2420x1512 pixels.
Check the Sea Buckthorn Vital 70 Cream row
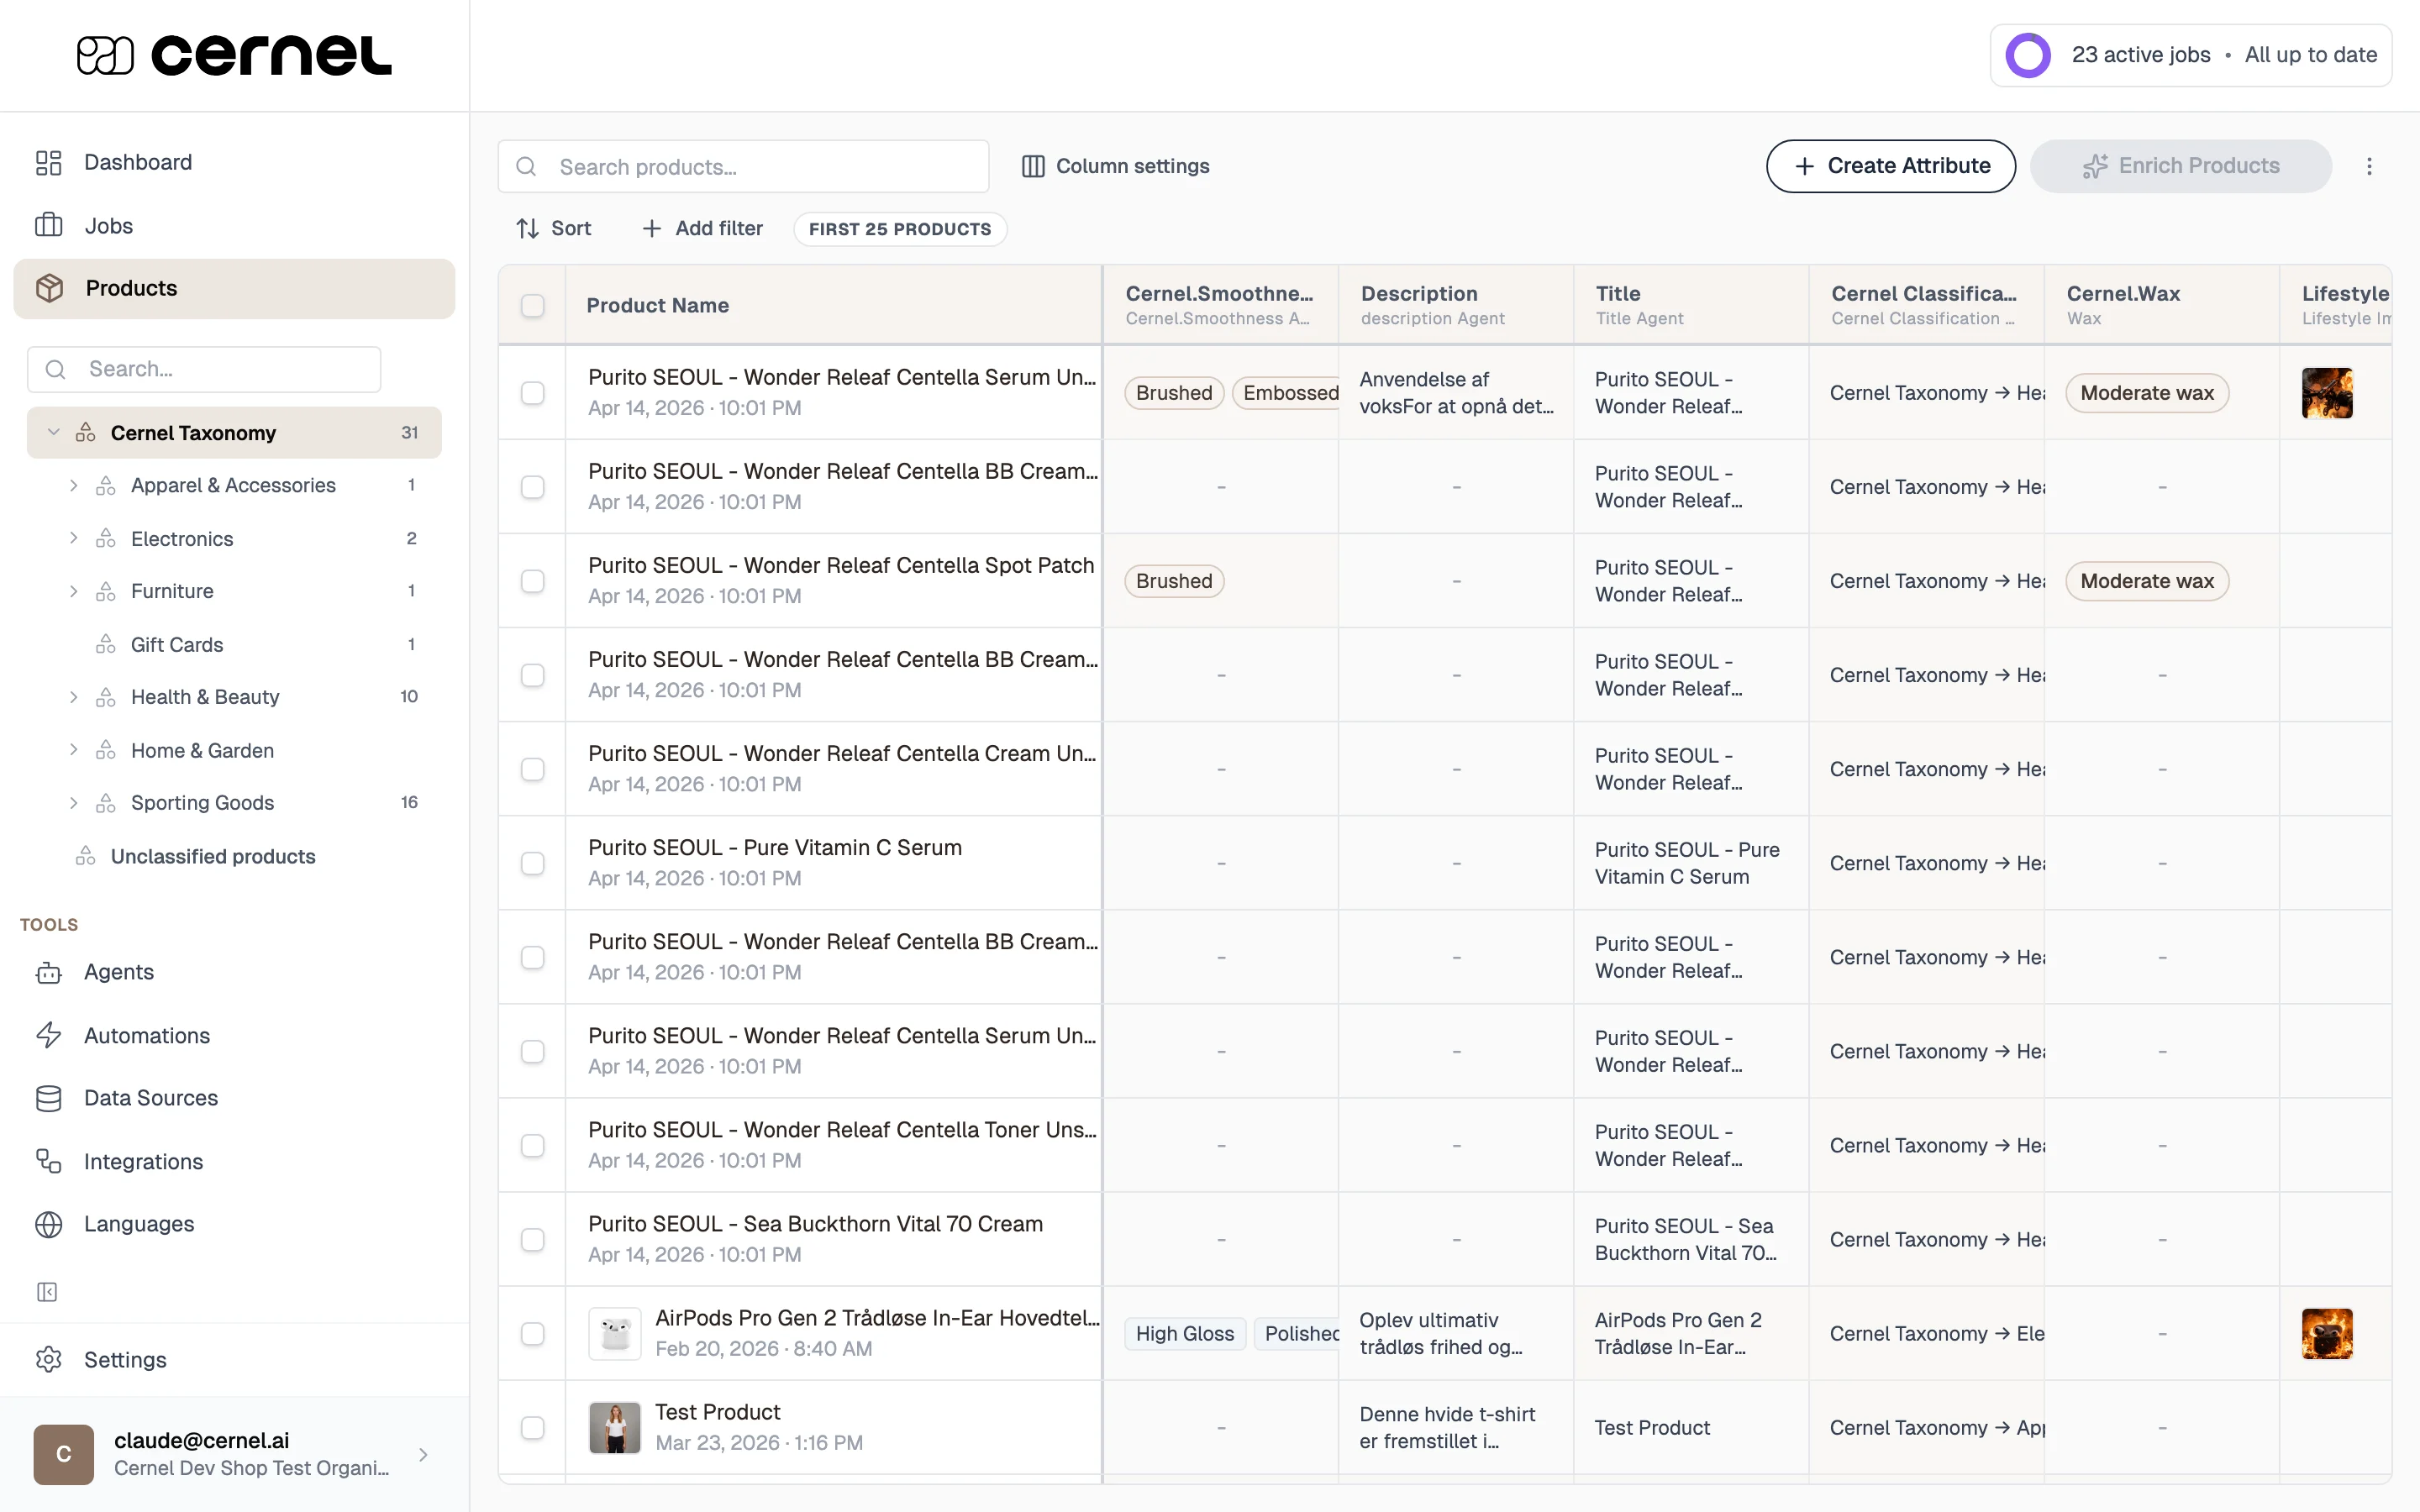coord(533,1240)
